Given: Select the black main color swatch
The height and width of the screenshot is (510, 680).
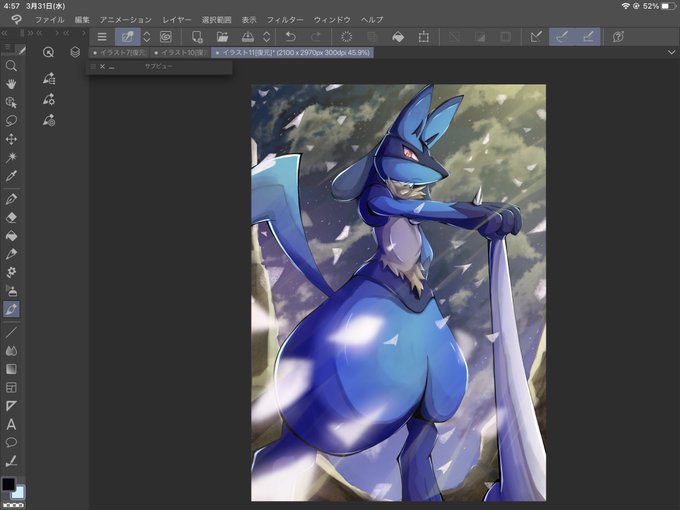Looking at the screenshot, I should pyautogui.click(x=8, y=484).
